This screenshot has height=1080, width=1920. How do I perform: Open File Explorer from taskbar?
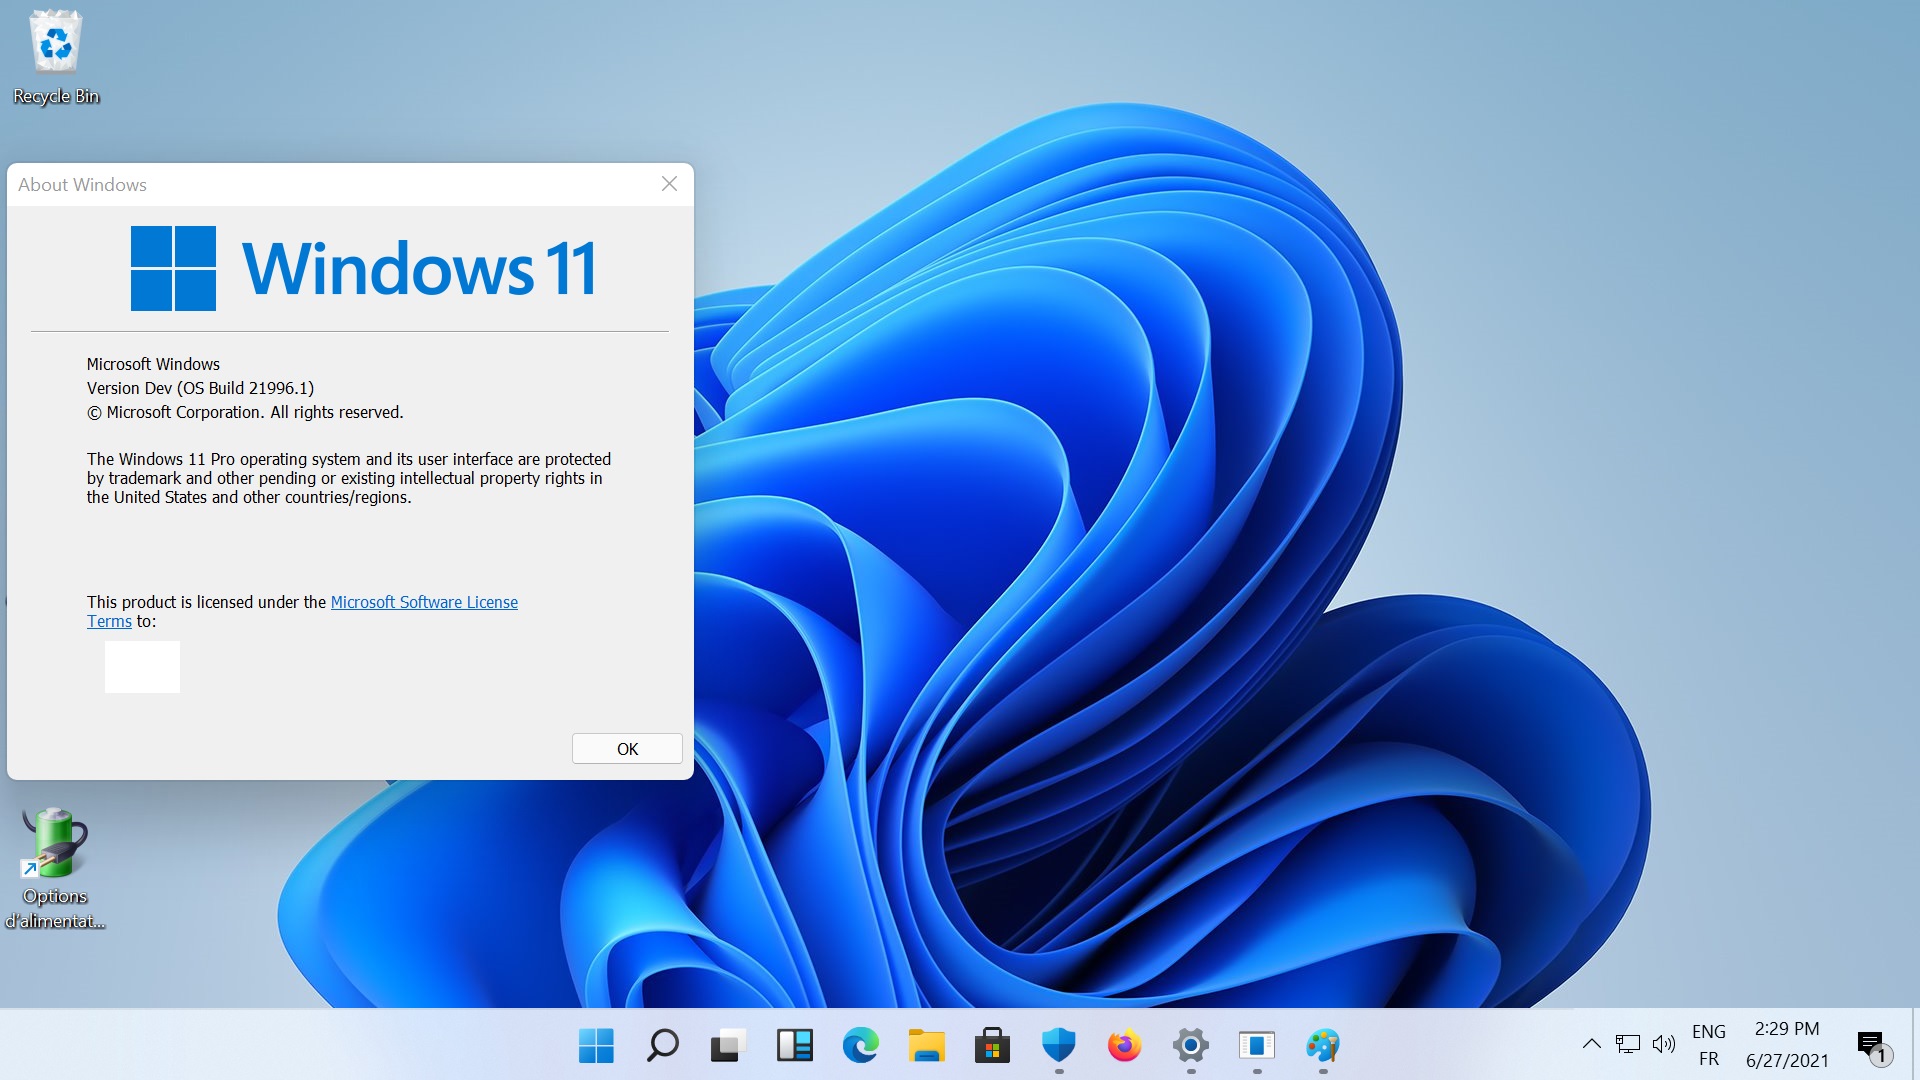(x=926, y=1046)
